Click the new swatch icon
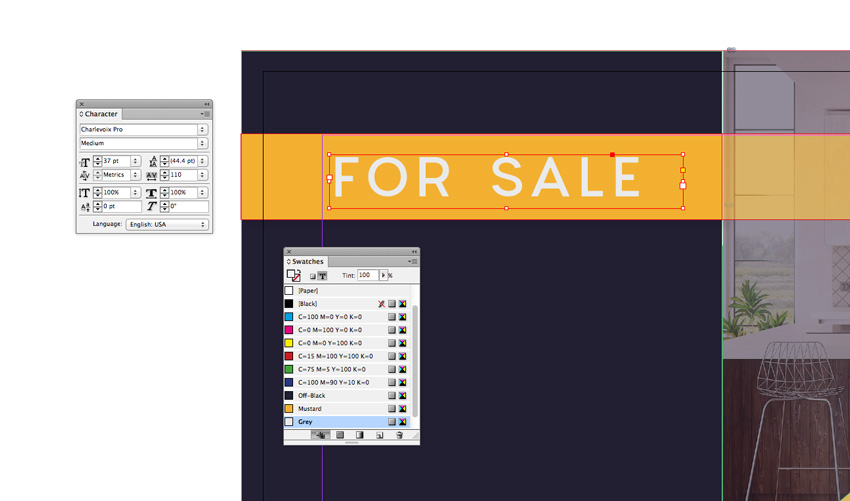850x501 pixels. (x=380, y=435)
